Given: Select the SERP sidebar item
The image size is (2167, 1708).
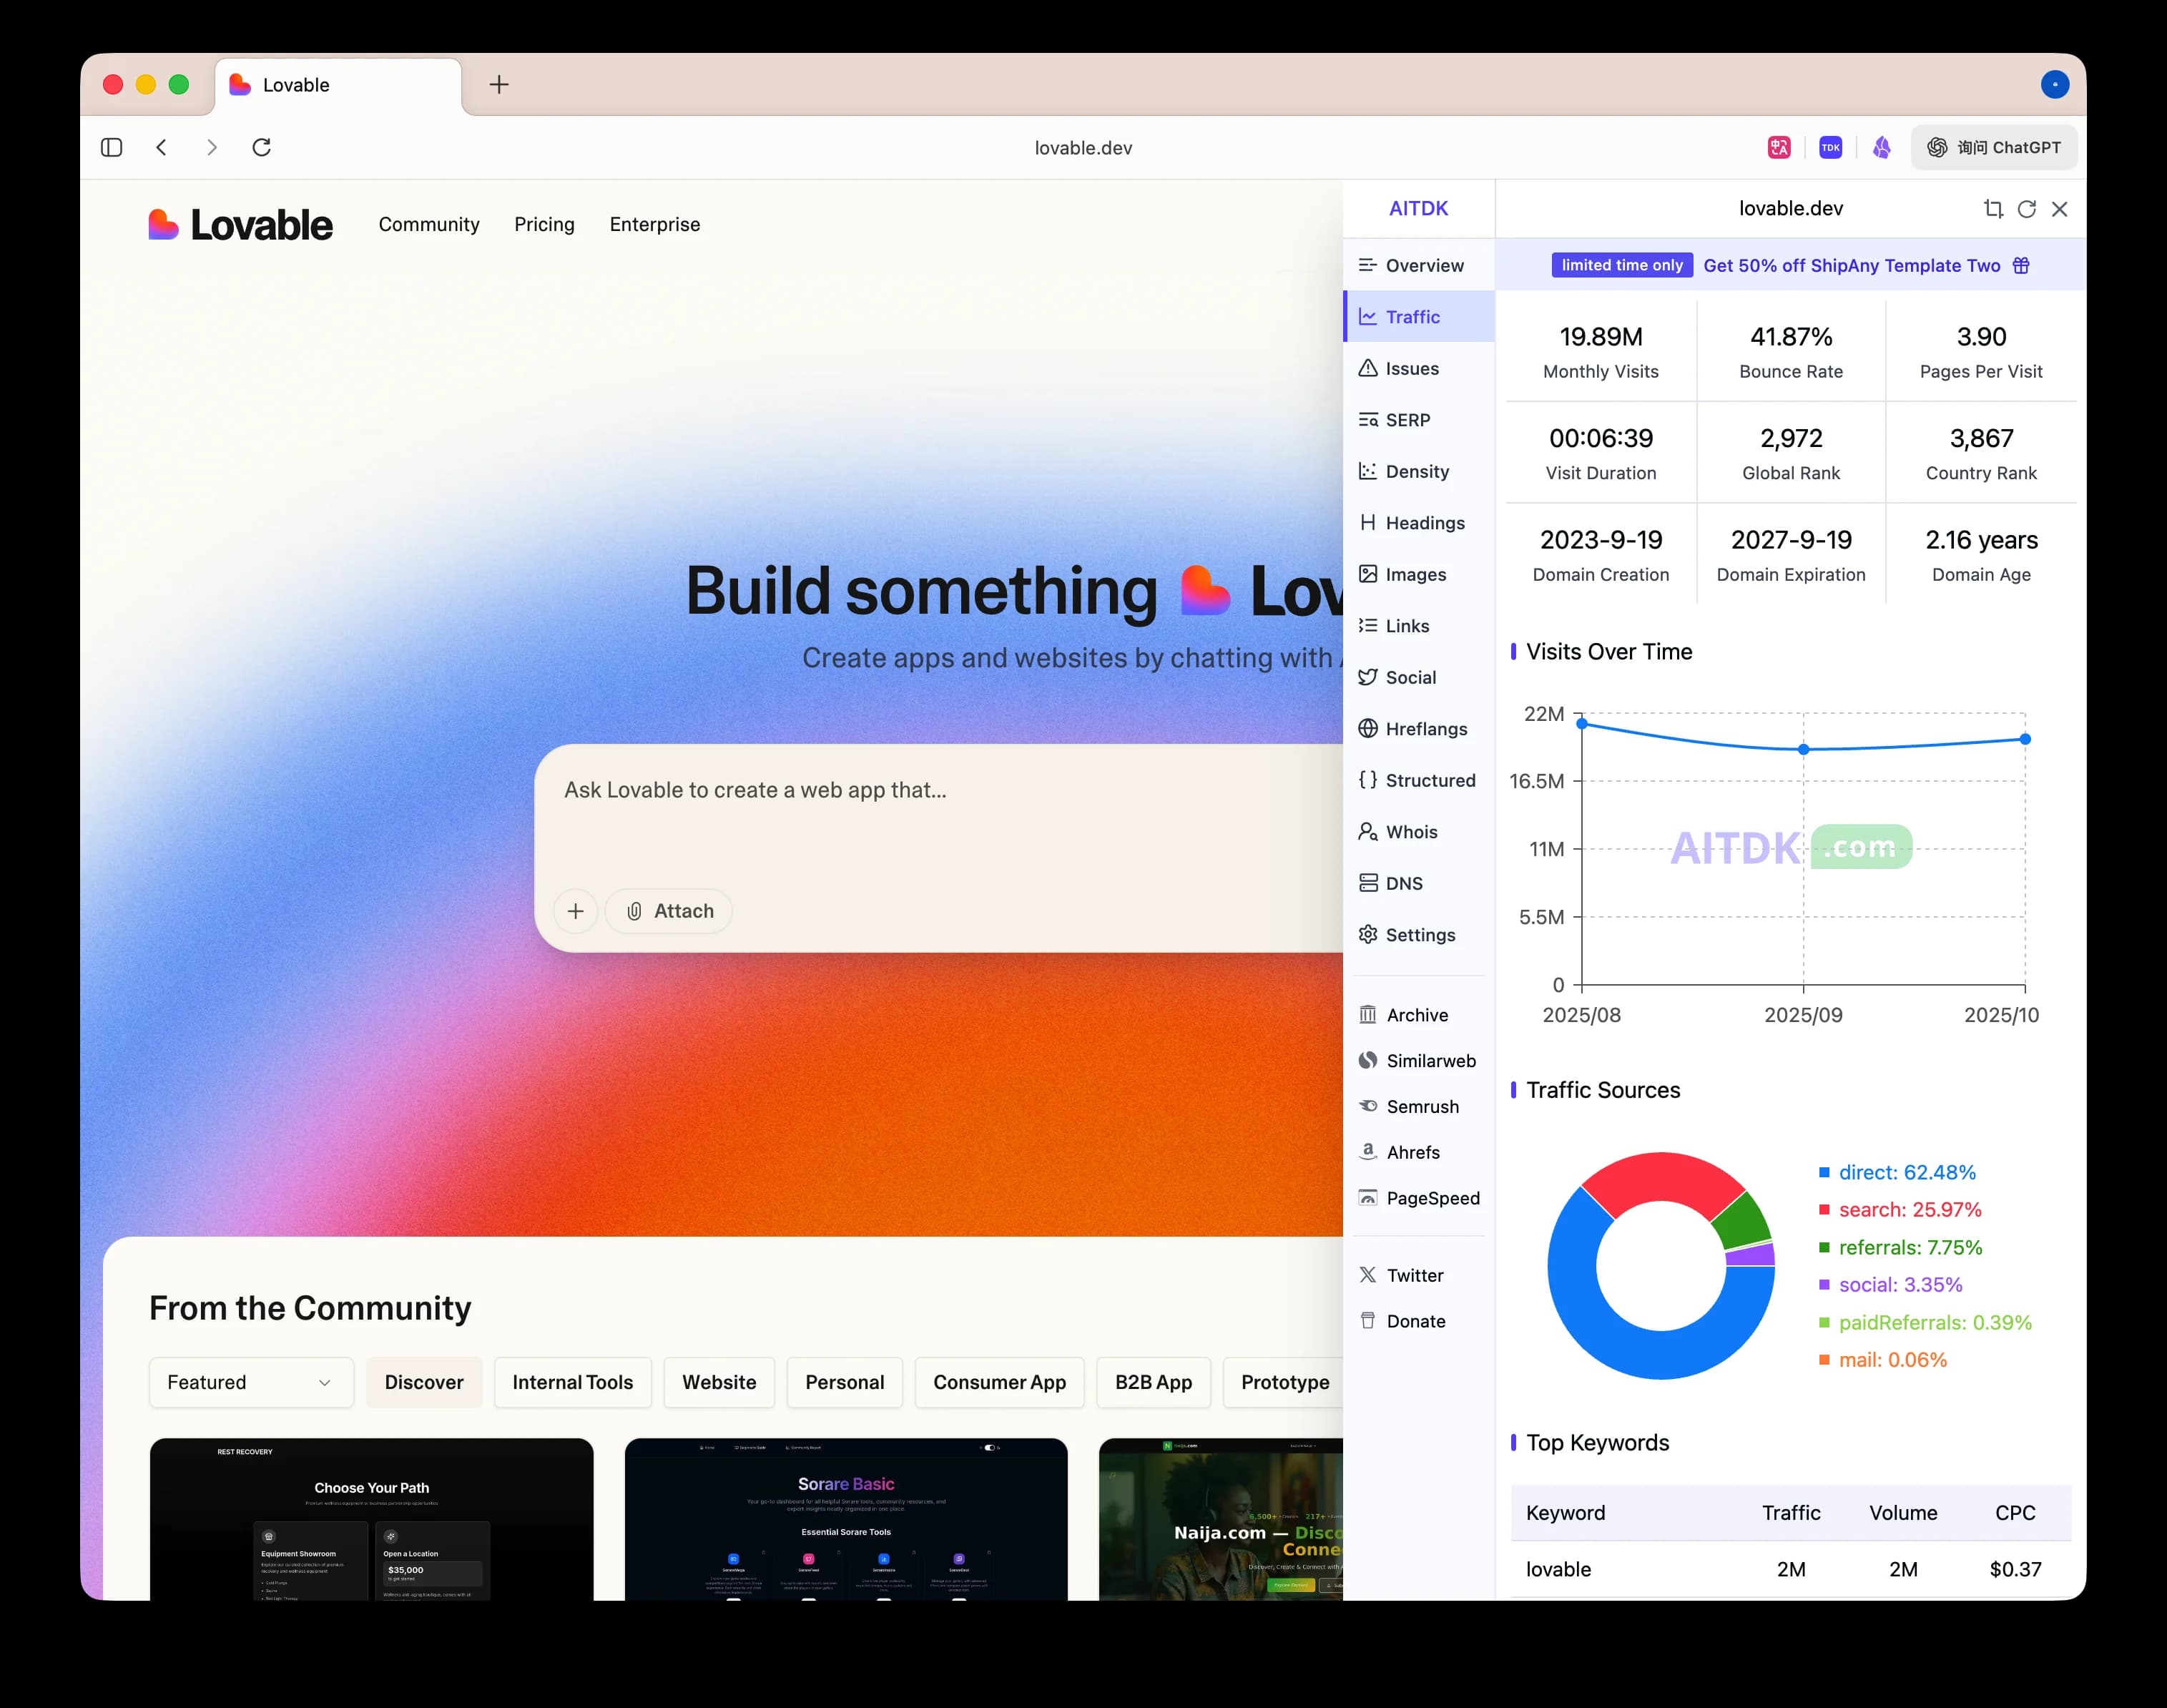Looking at the screenshot, I should coord(1407,420).
